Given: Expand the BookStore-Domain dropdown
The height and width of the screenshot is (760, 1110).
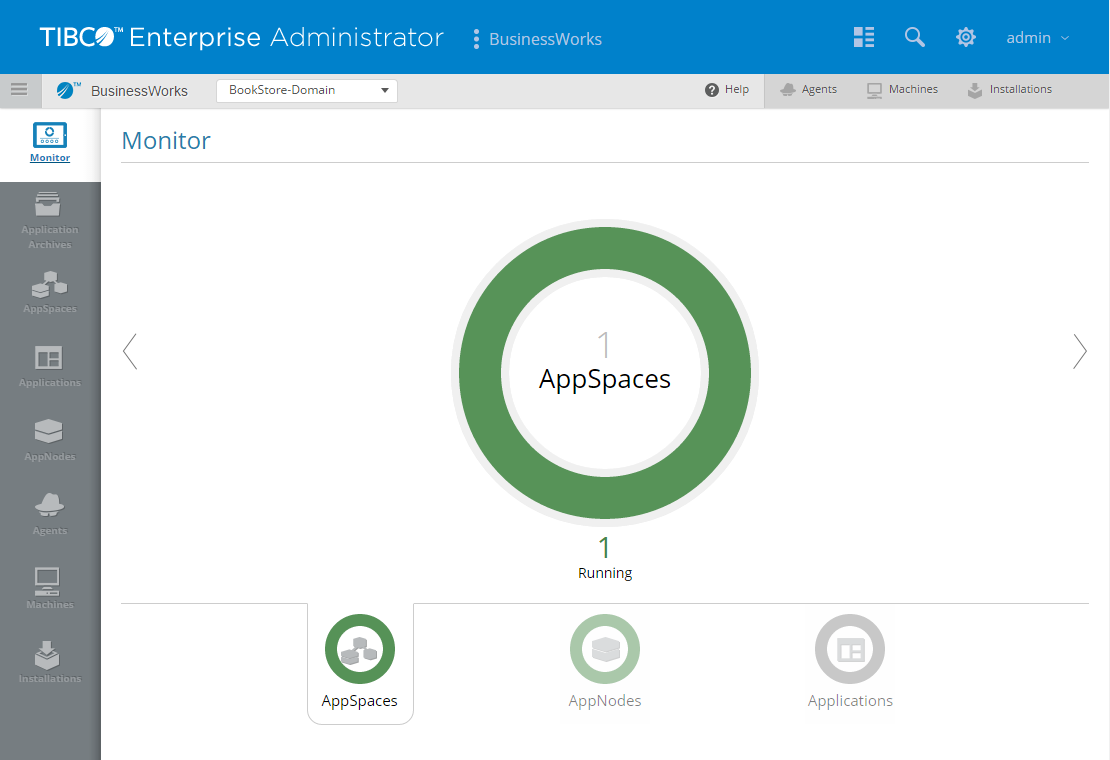Looking at the screenshot, I should tap(307, 90).
